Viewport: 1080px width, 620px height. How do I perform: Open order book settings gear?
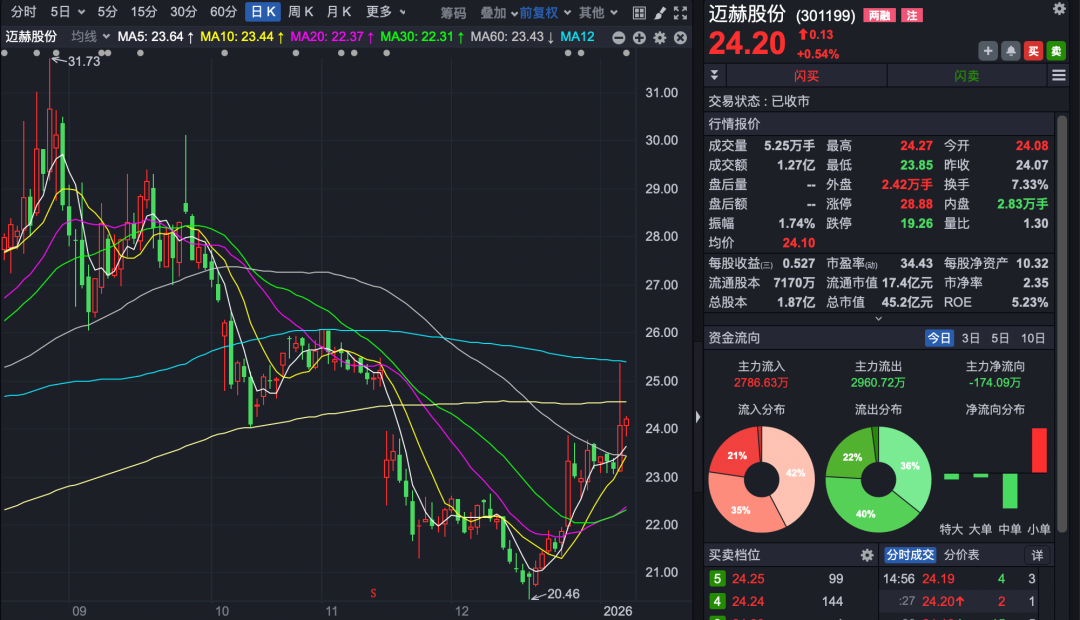pos(867,555)
